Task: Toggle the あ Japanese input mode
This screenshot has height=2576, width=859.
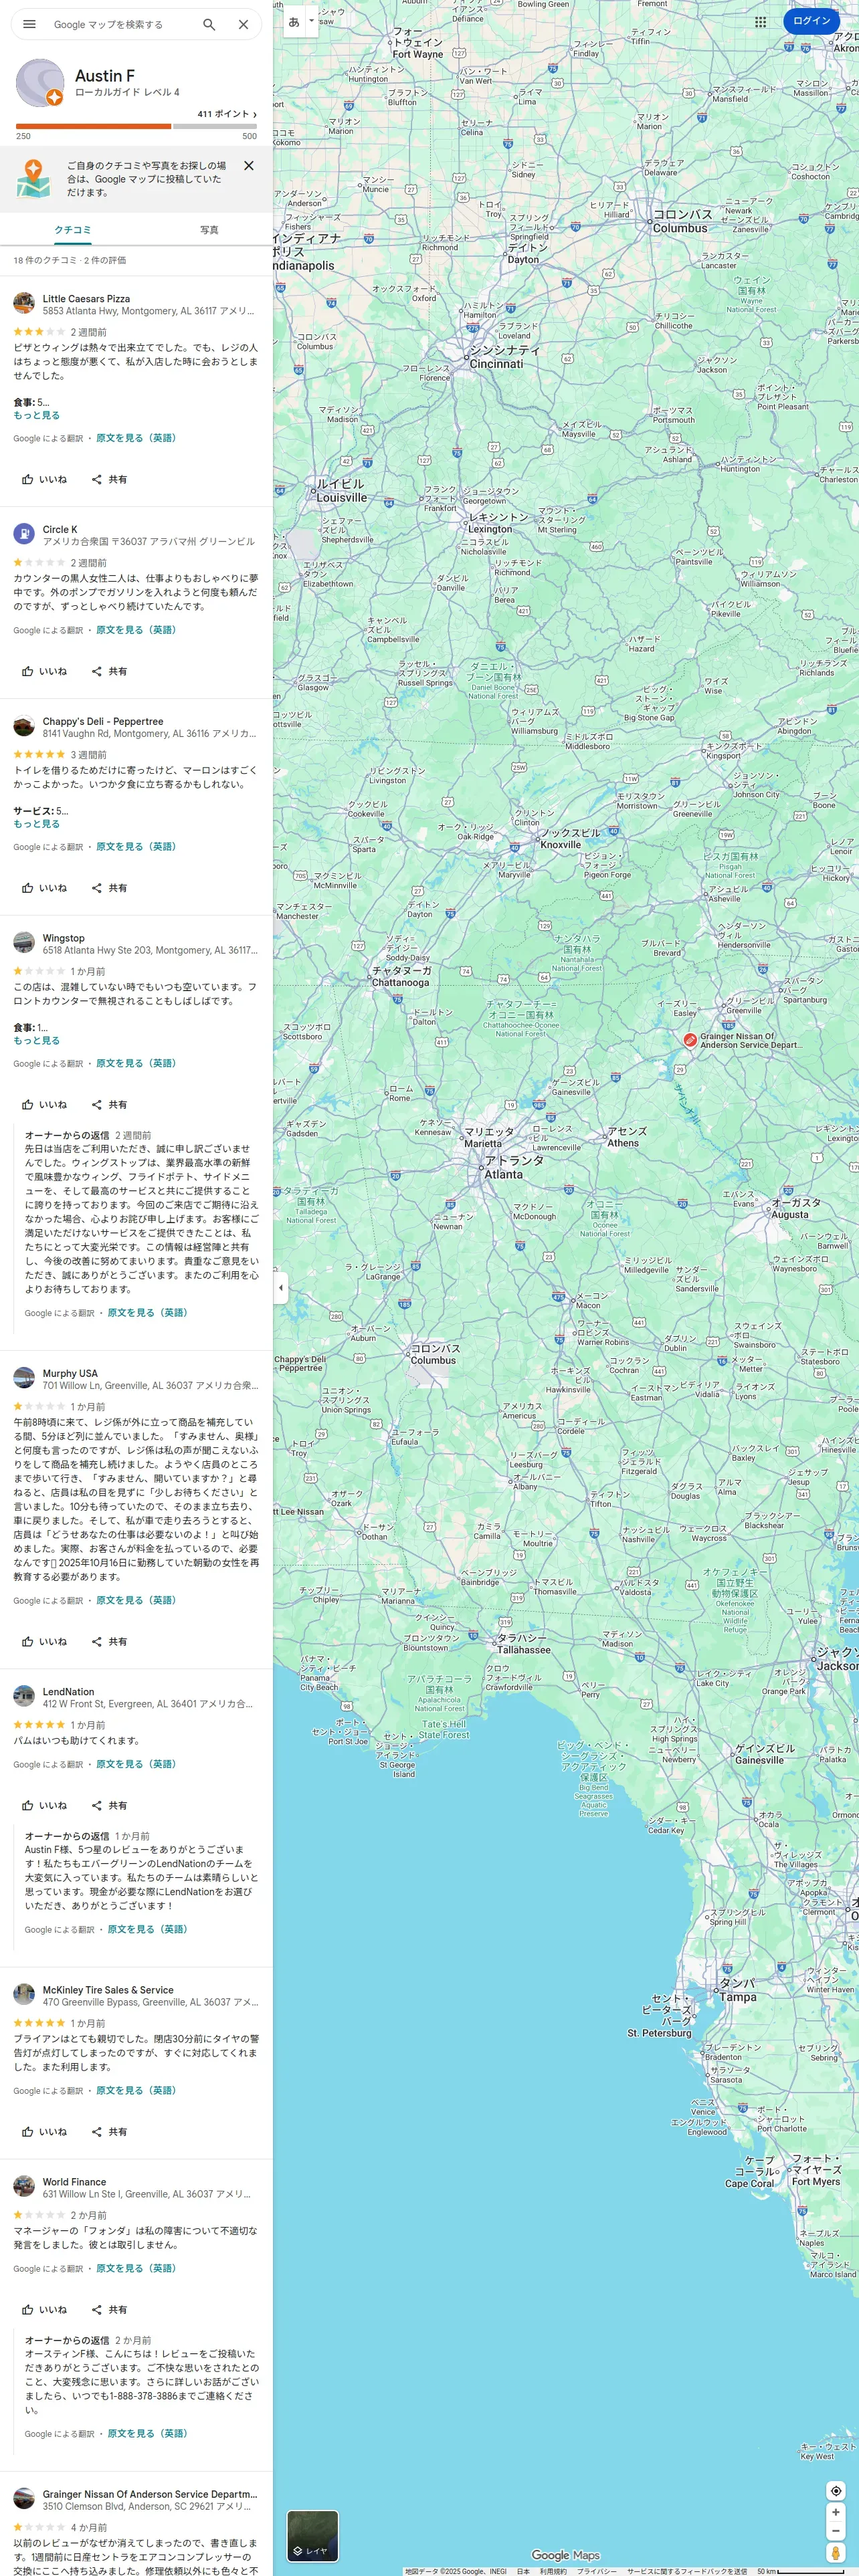Action: click(294, 21)
